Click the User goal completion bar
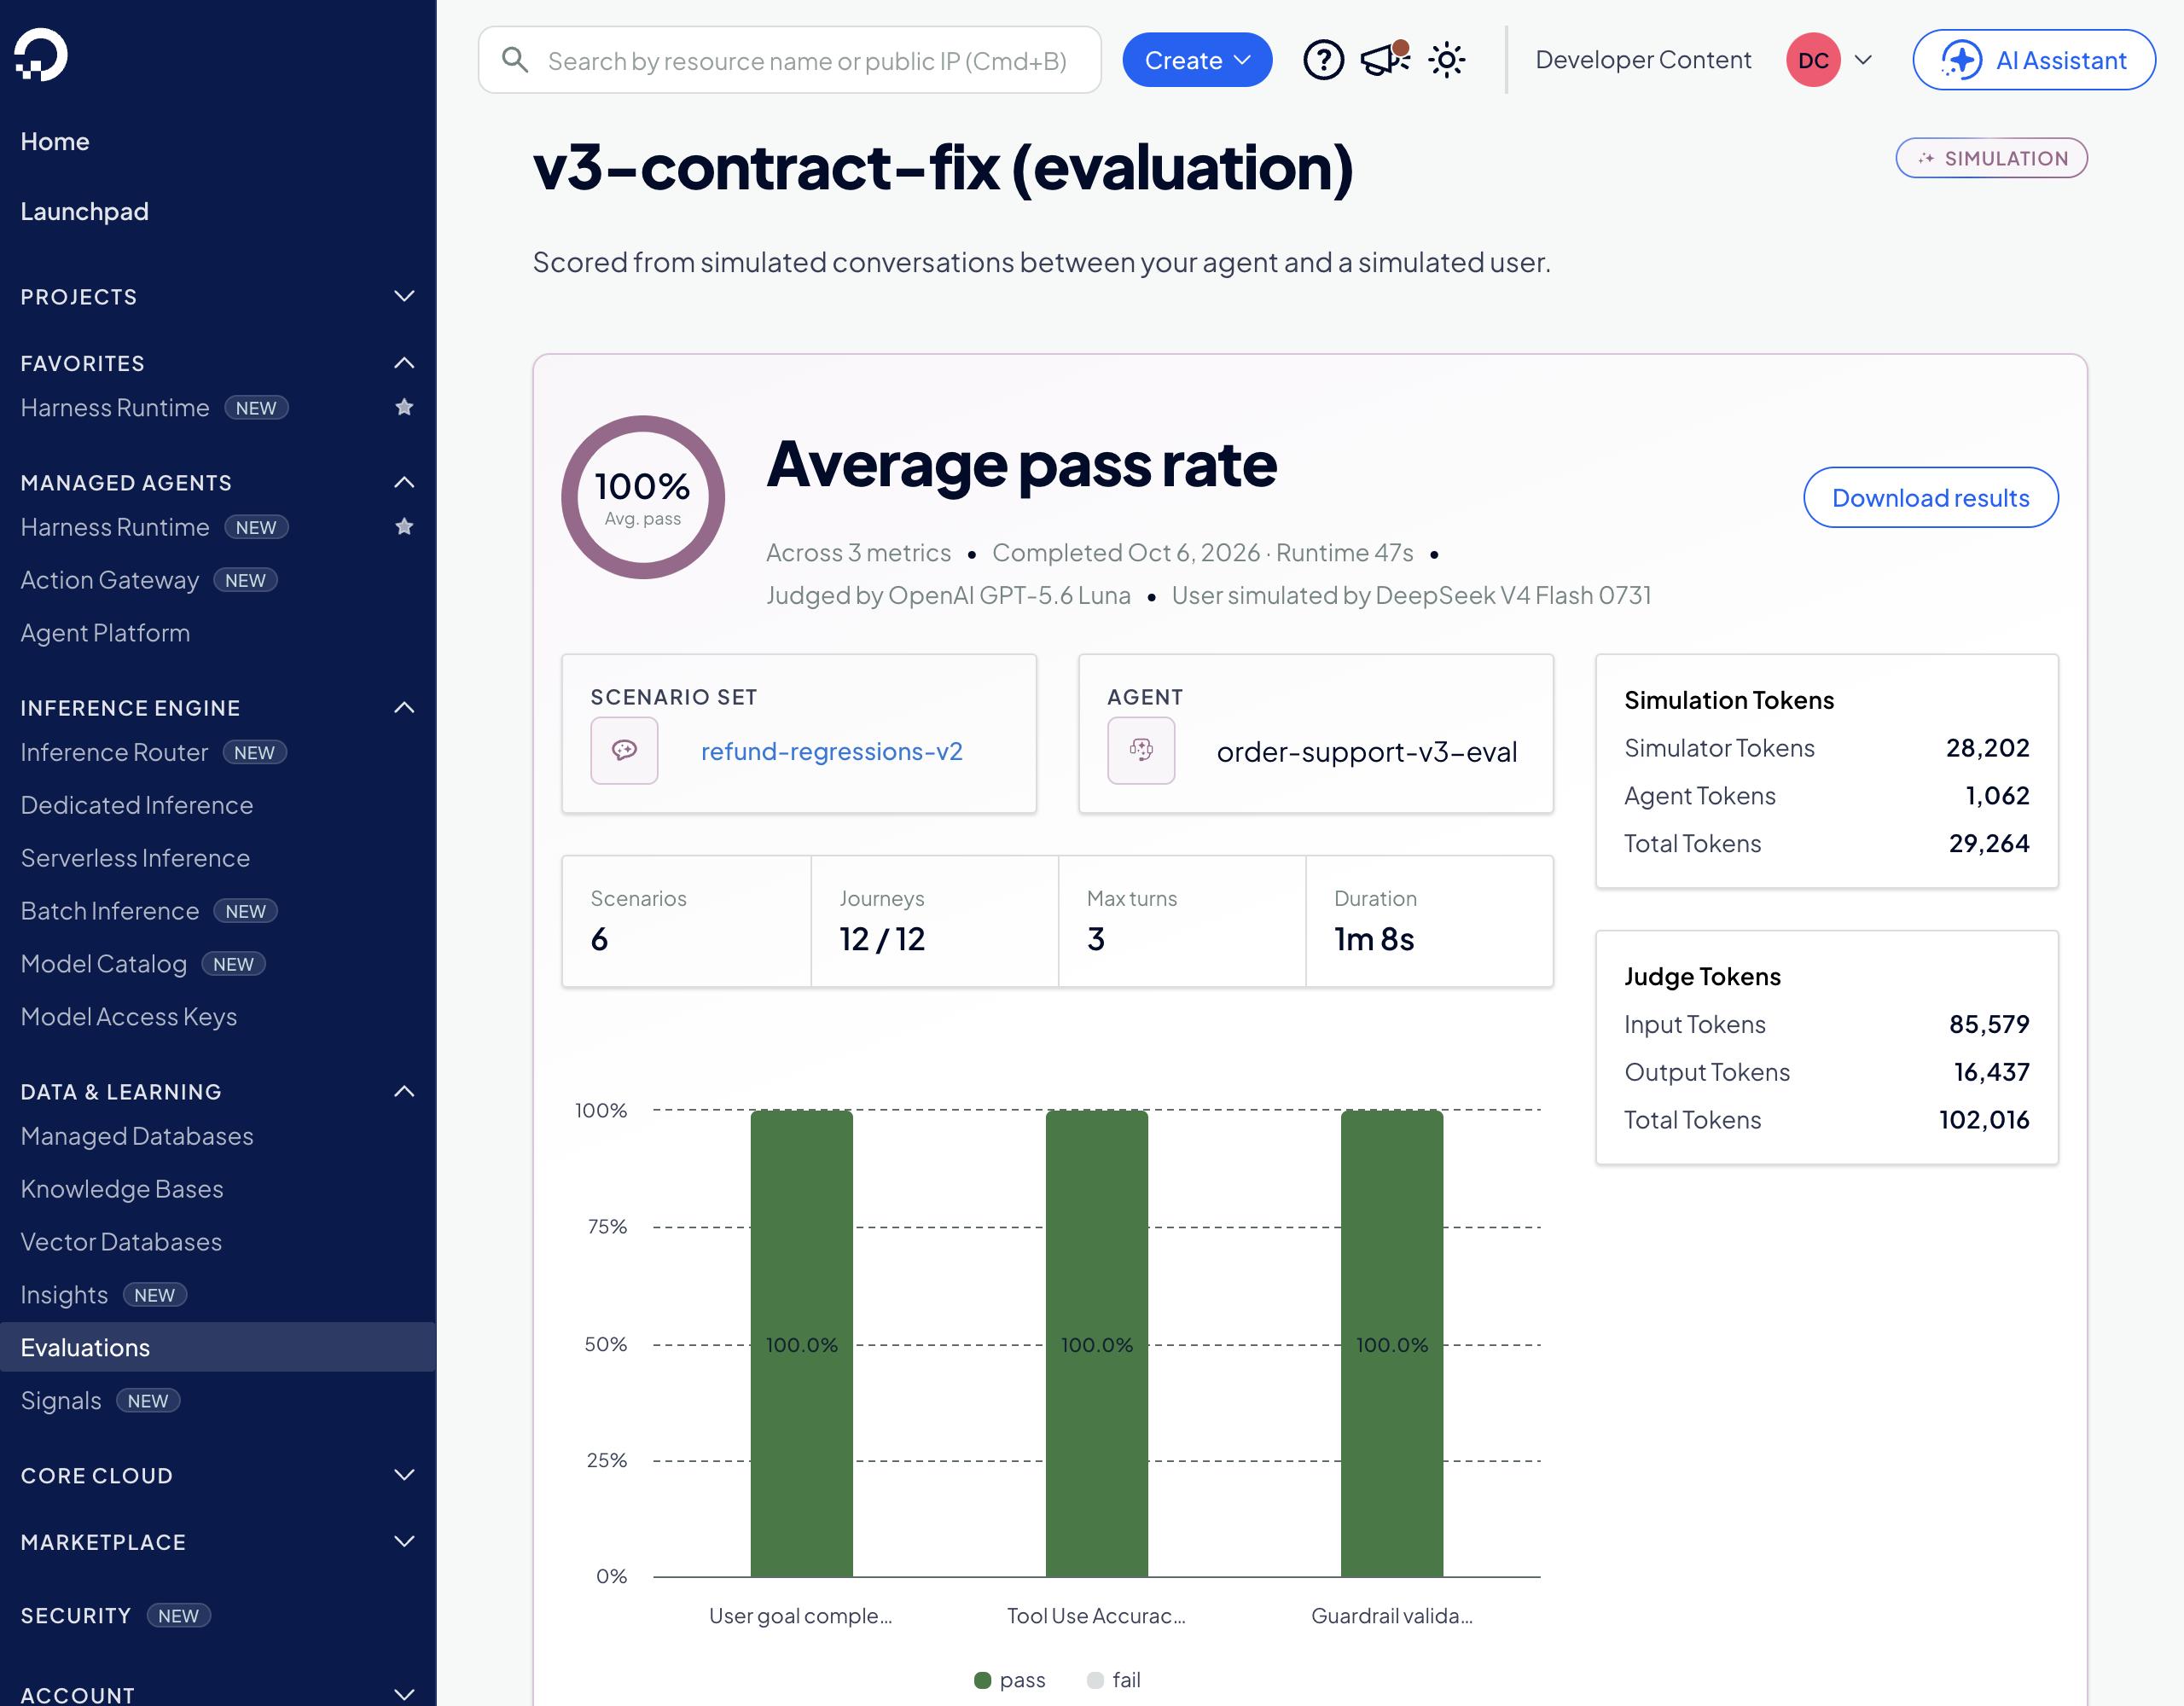This screenshot has width=2184, height=1706. [x=801, y=1343]
